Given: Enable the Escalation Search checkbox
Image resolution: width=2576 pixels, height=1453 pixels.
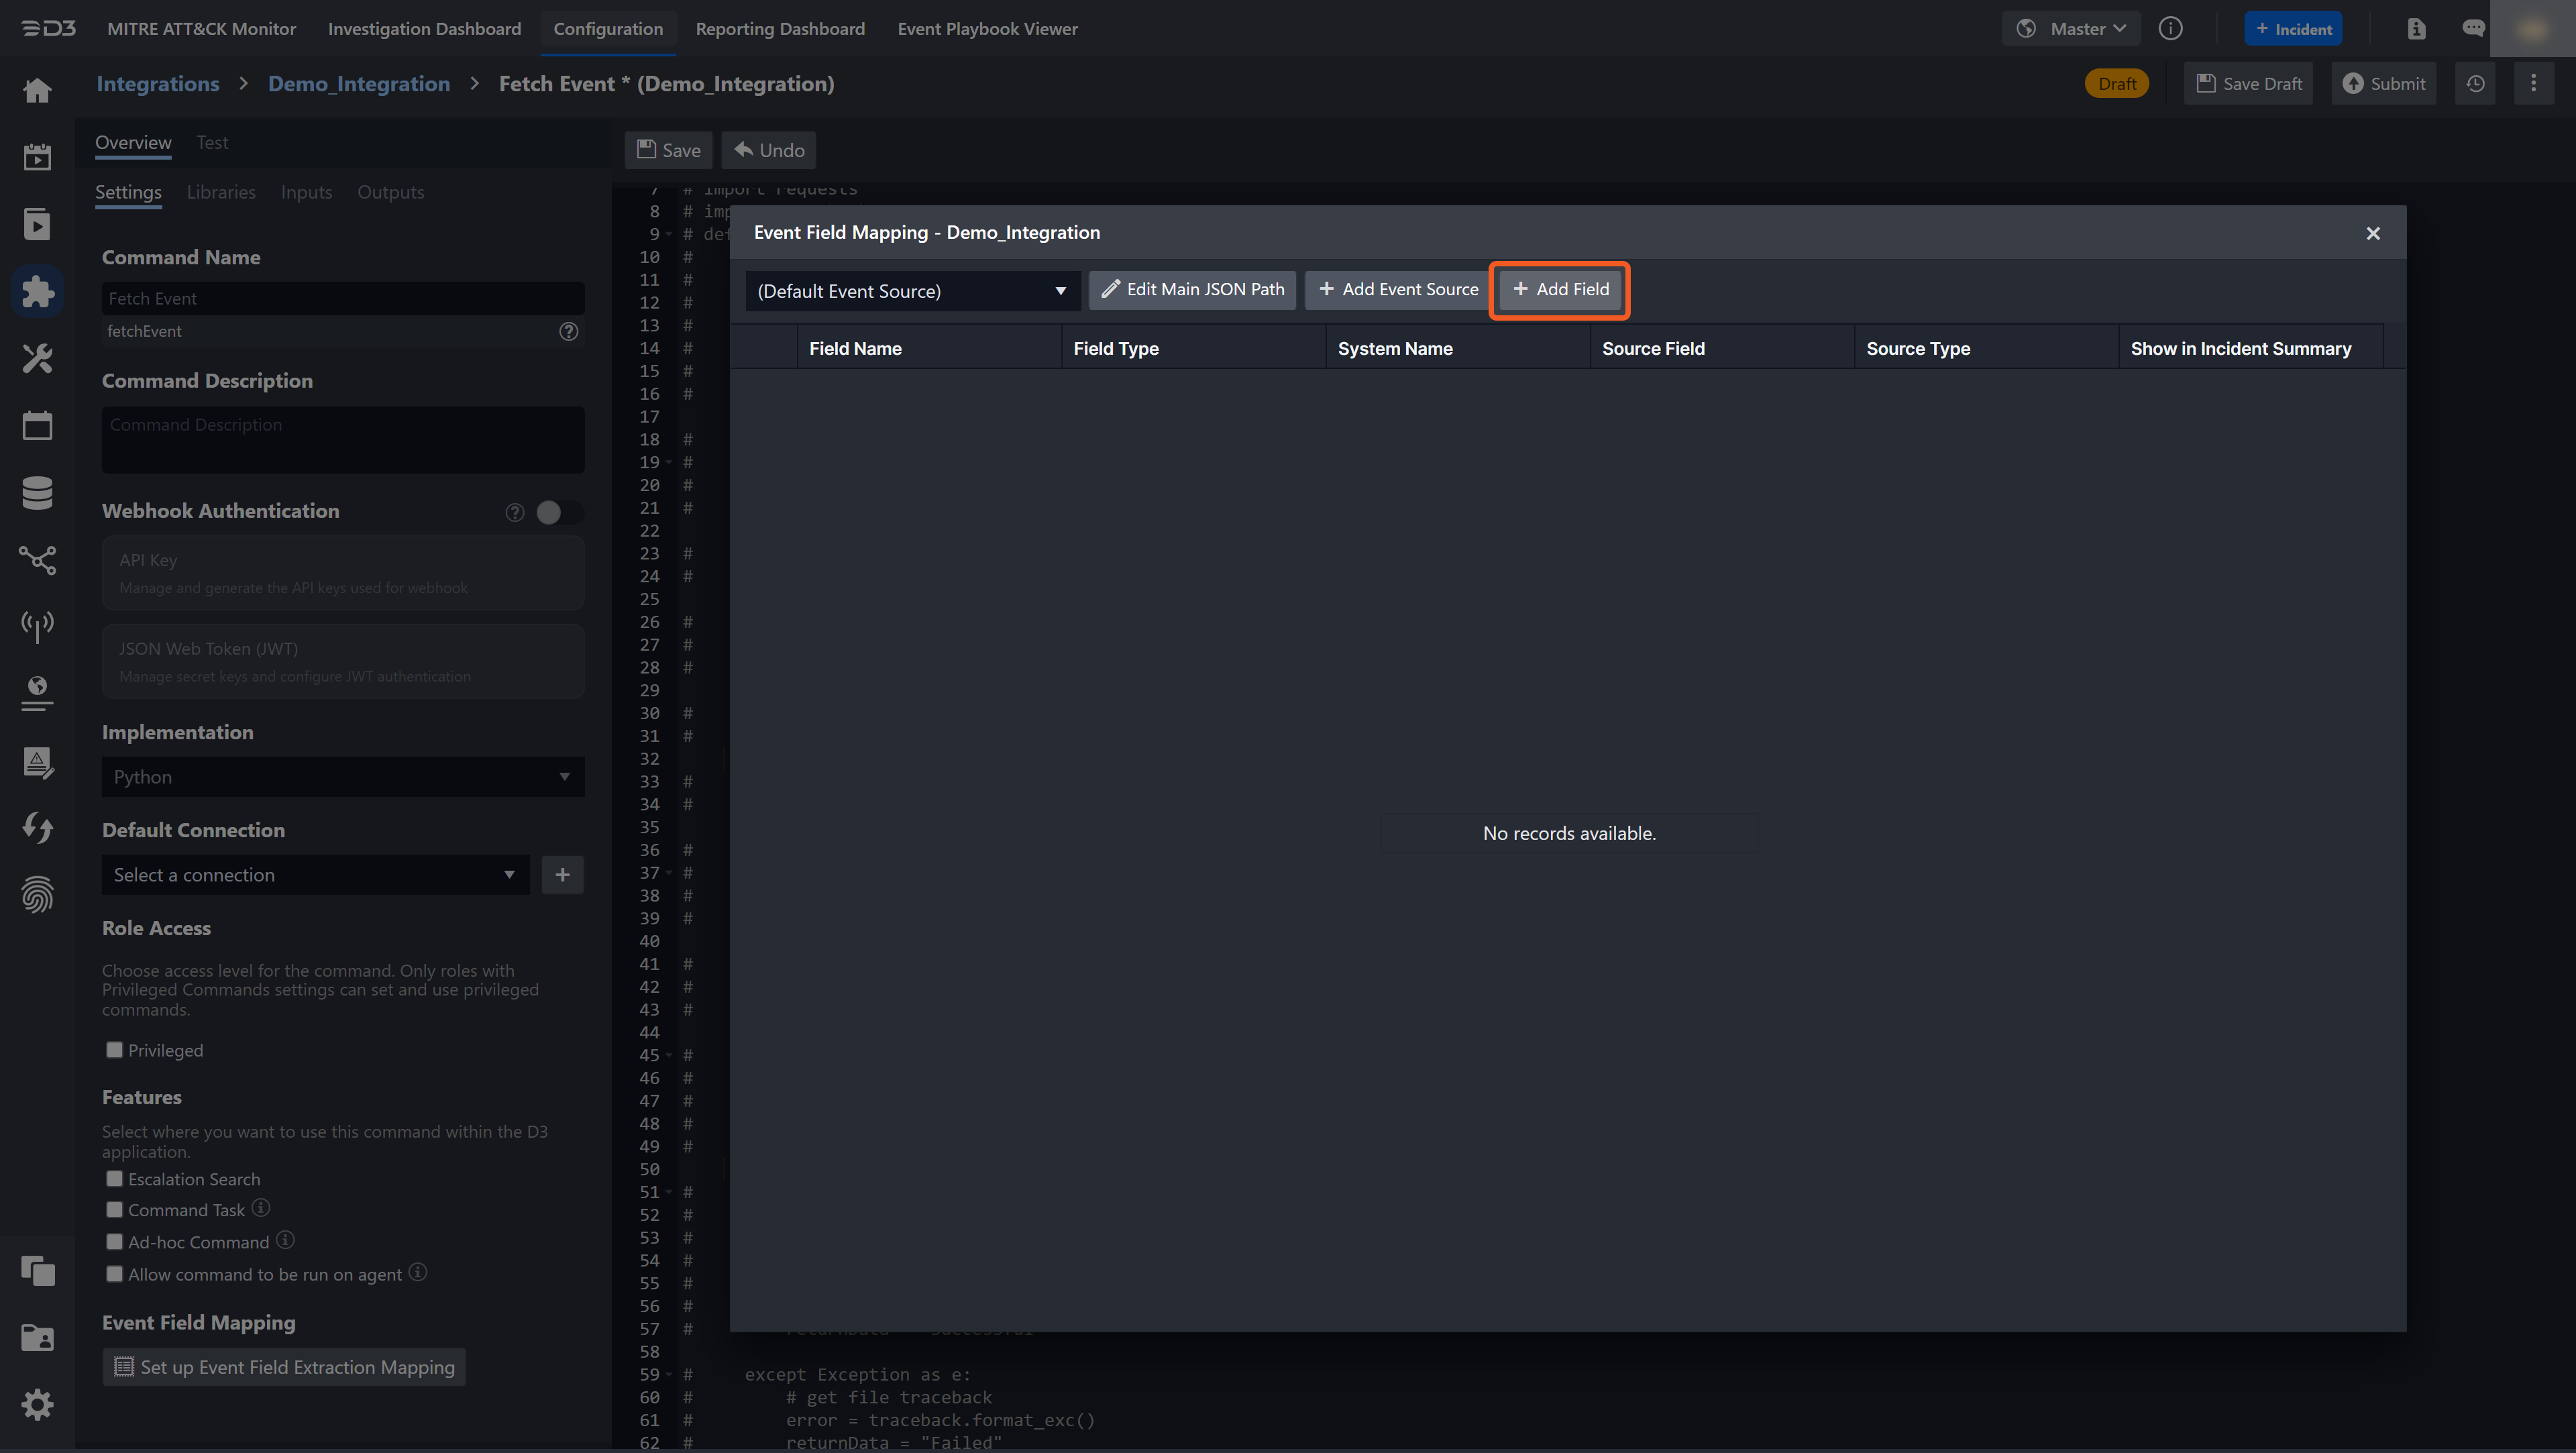Looking at the screenshot, I should click(x=115, y=1179).
